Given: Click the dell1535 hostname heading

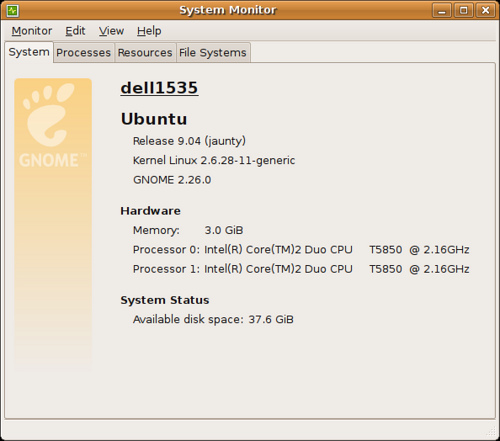Looking at the screenshot, I should pyautogui.click(x=159, y=88).
